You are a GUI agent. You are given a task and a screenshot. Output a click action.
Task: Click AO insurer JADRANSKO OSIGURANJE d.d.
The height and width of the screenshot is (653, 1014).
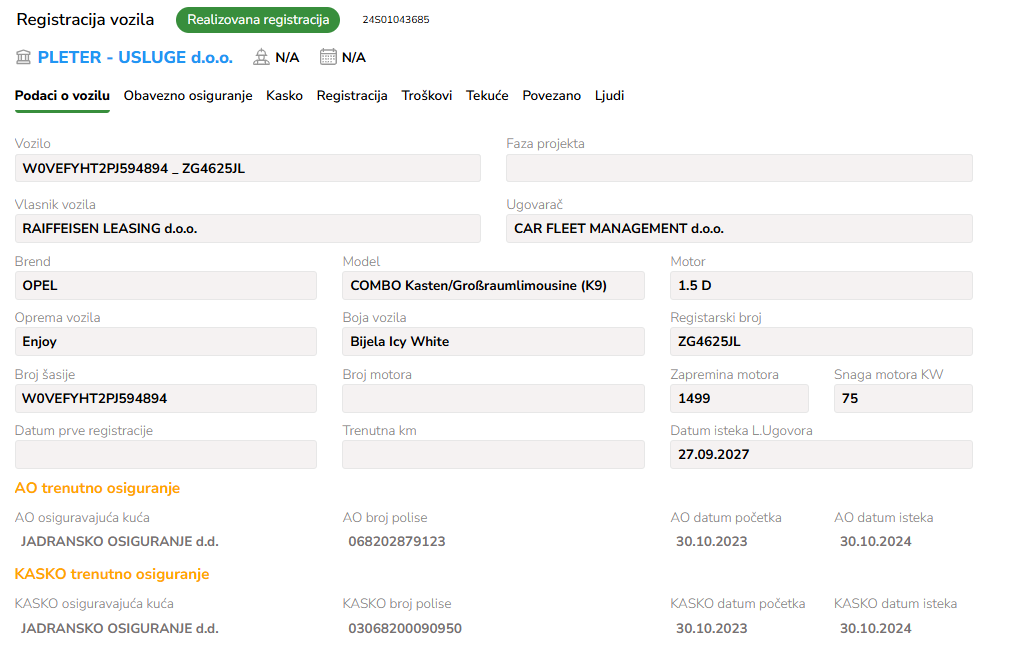tap(120, 541)
